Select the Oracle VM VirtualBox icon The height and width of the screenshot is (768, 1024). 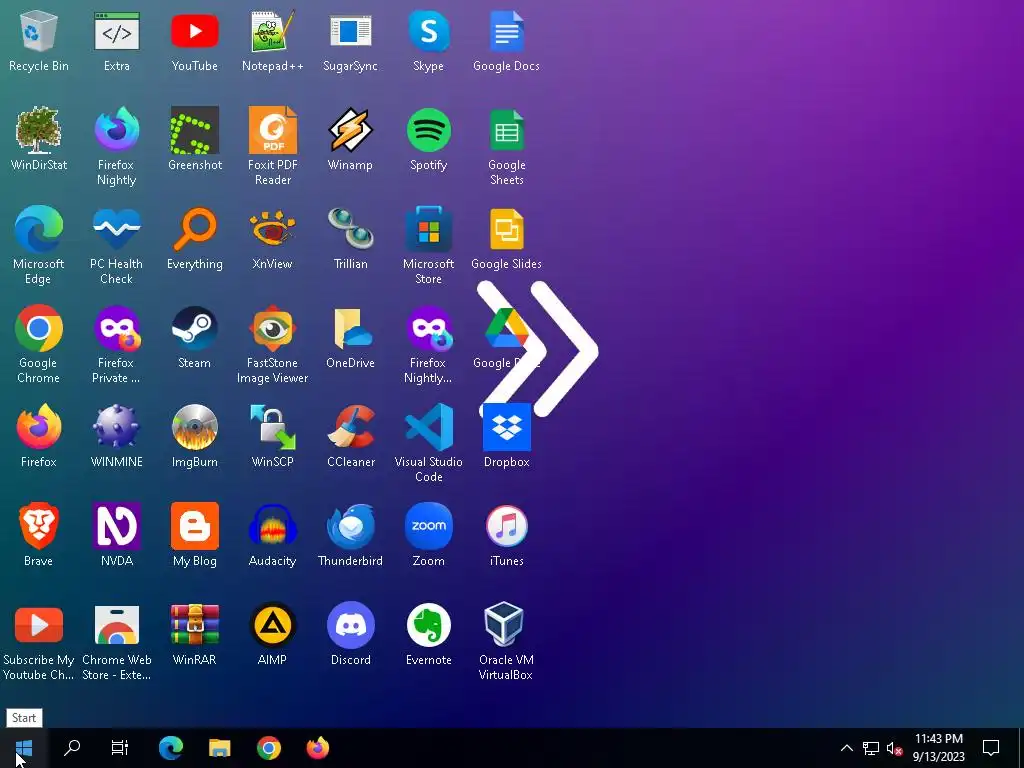(x=504, y=625)
